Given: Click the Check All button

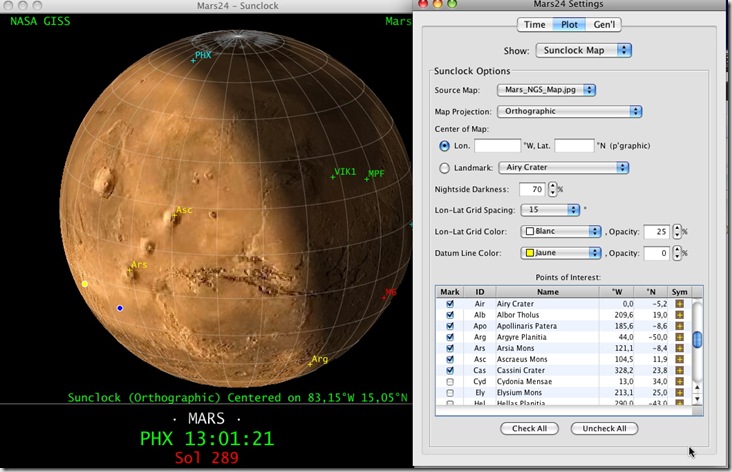Looking at the screenshot, I should pyautogui.click(x=529, y=429).
